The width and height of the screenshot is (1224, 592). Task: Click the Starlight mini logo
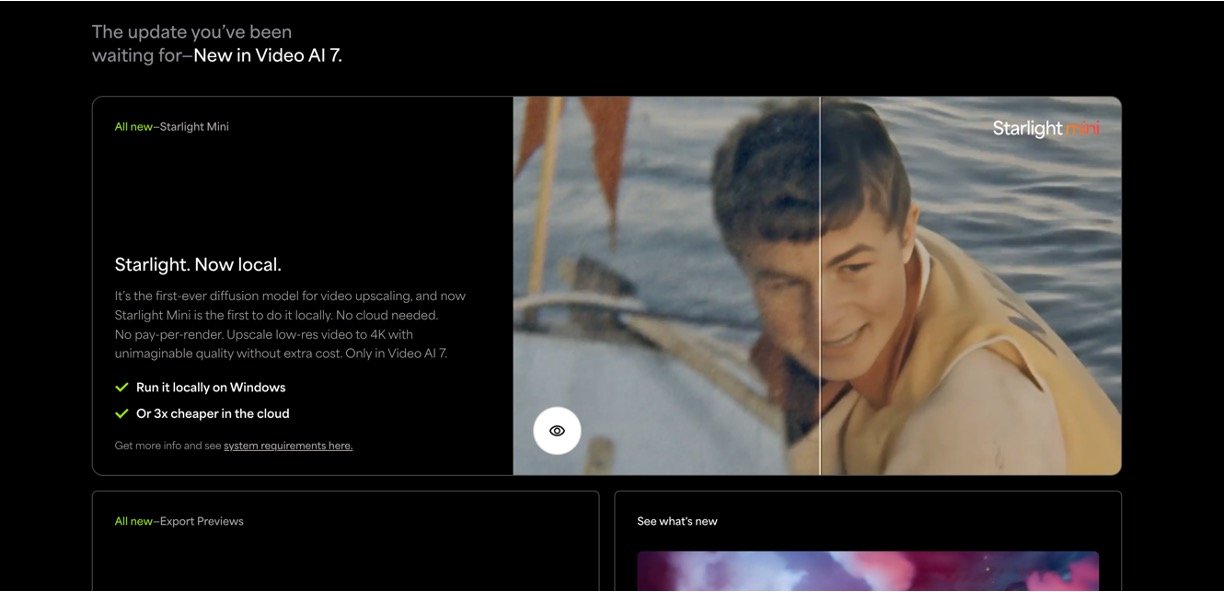(x=1046, y=129)
